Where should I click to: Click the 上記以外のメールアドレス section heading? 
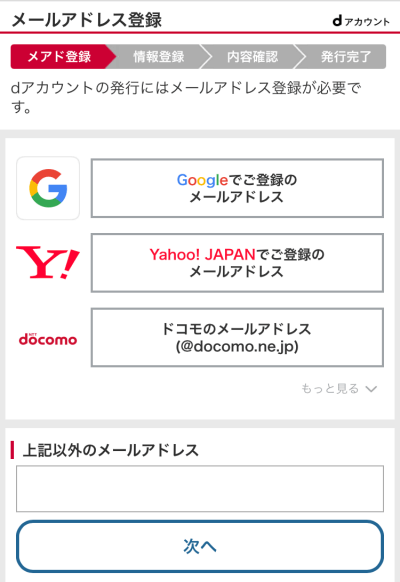[111, 450]
